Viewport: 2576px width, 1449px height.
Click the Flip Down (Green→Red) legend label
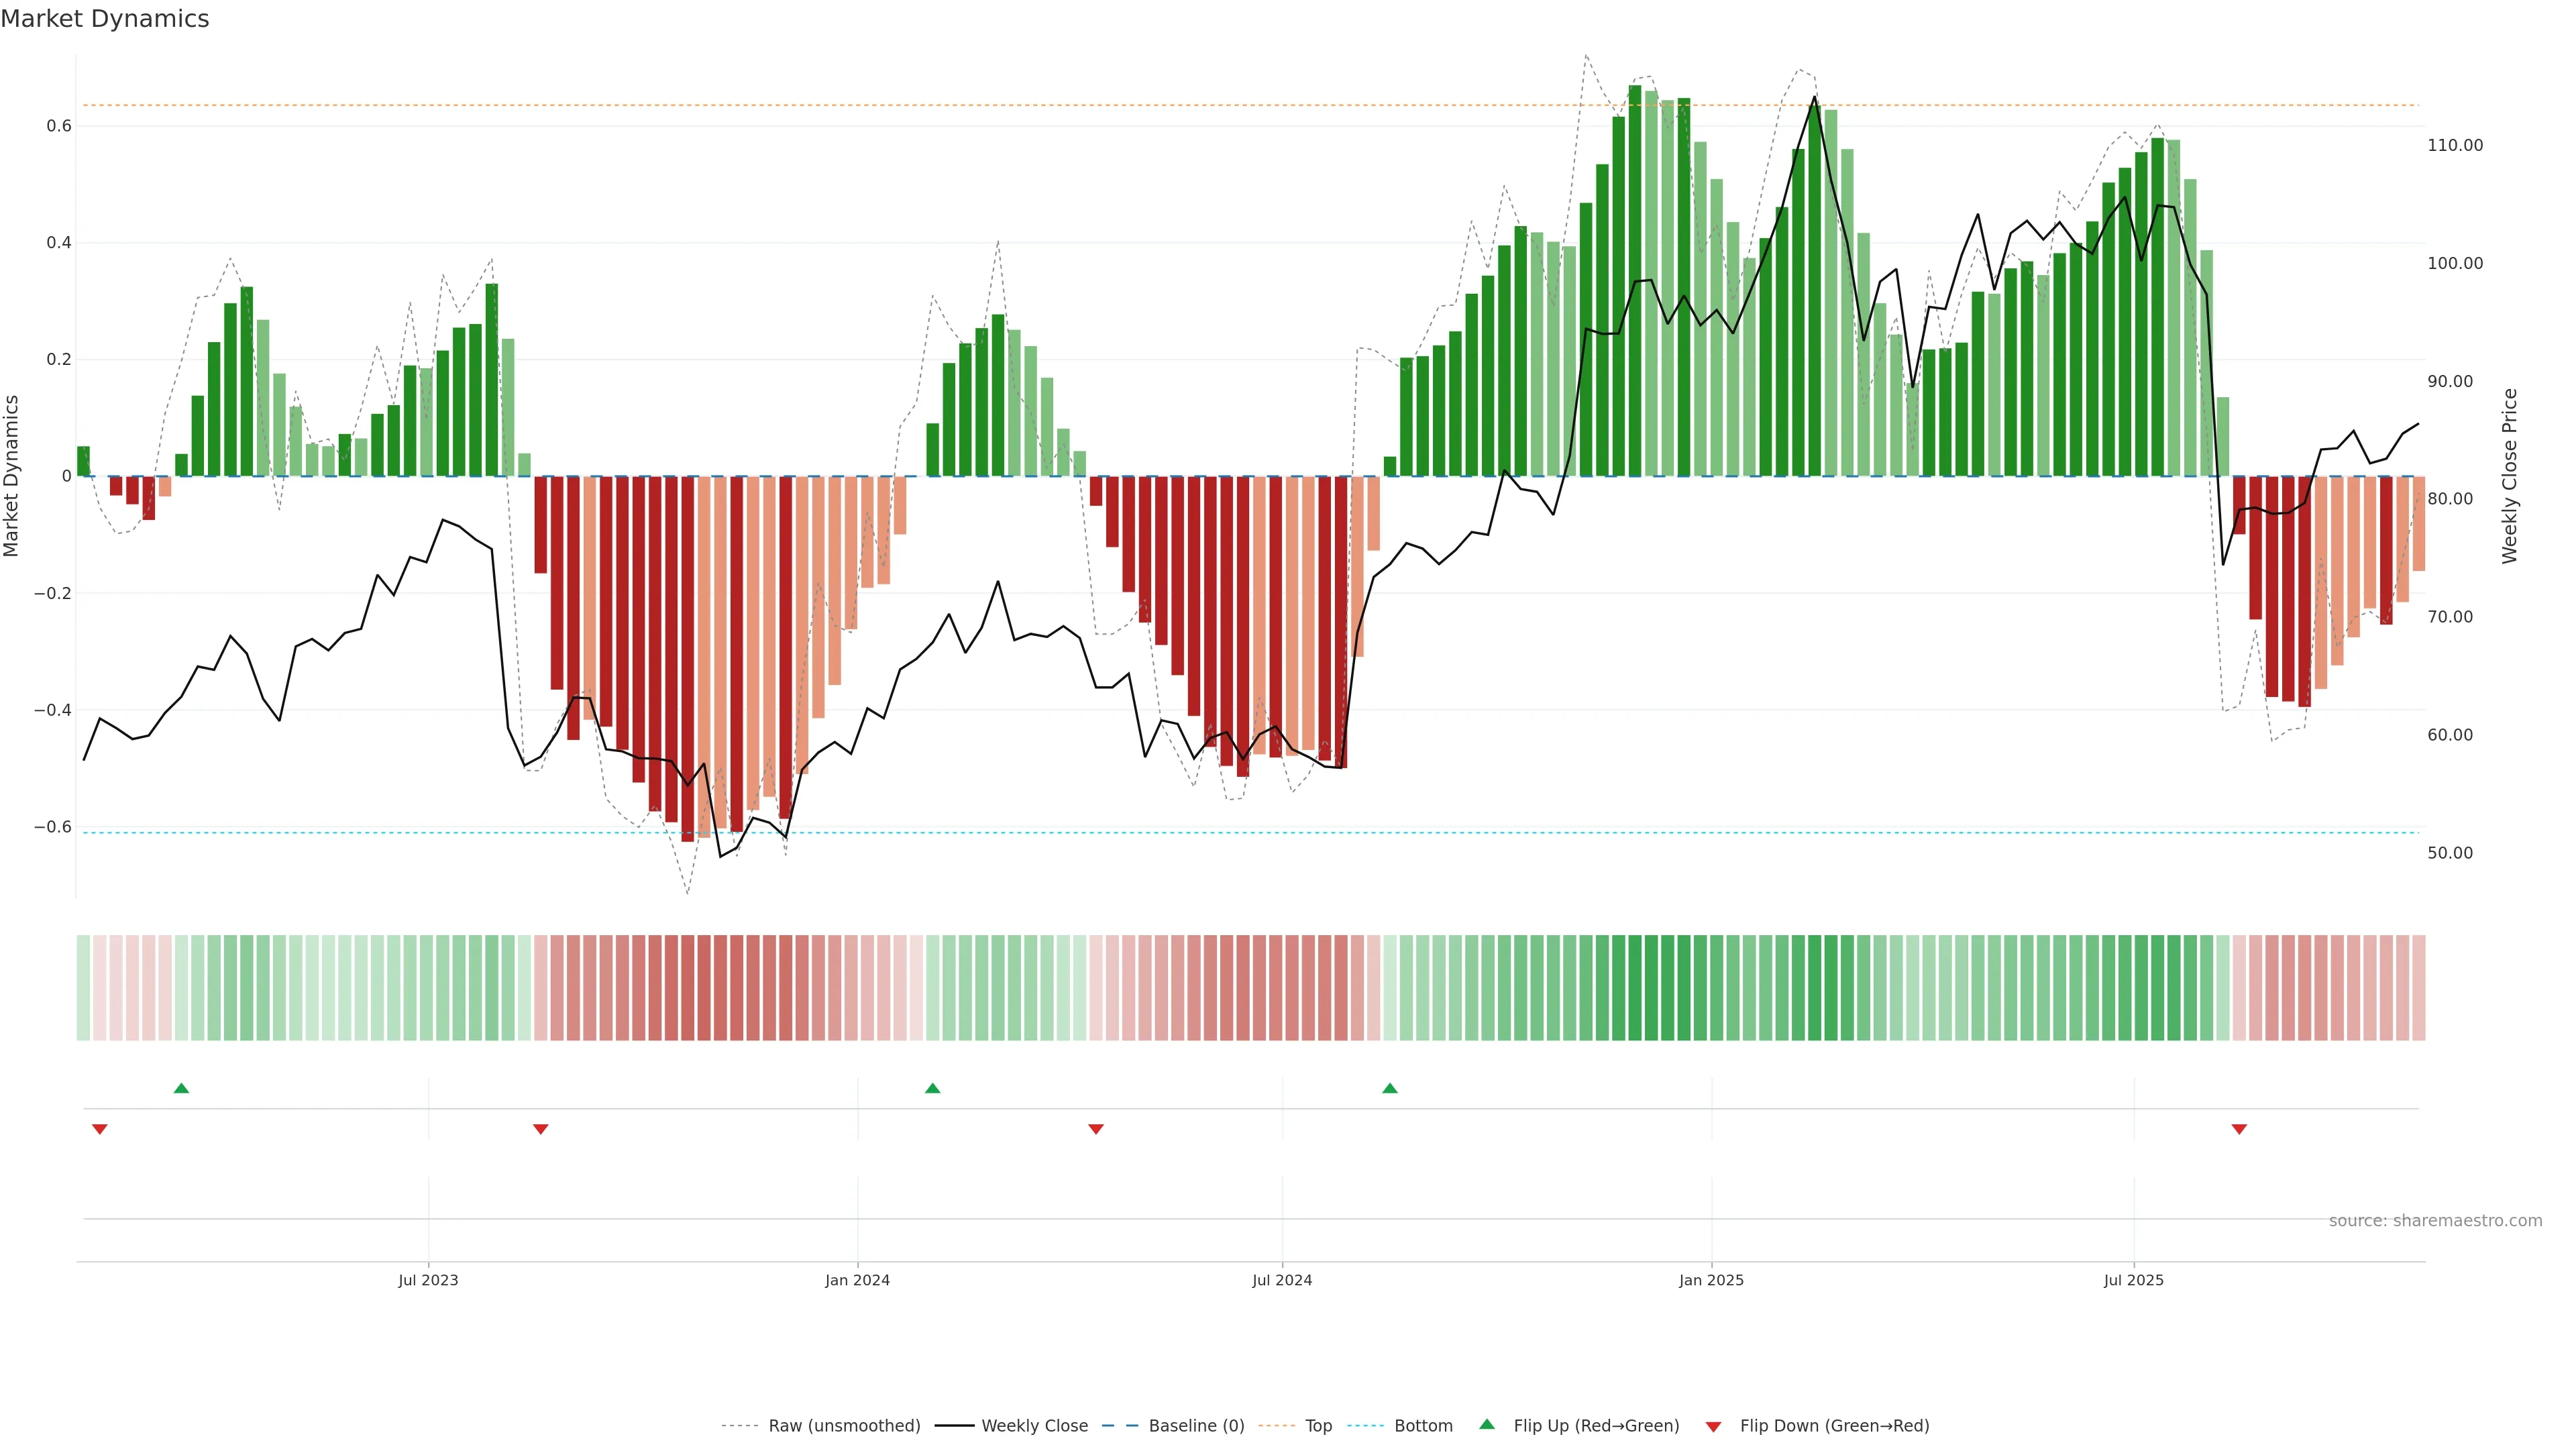tap(1834, 1426)
